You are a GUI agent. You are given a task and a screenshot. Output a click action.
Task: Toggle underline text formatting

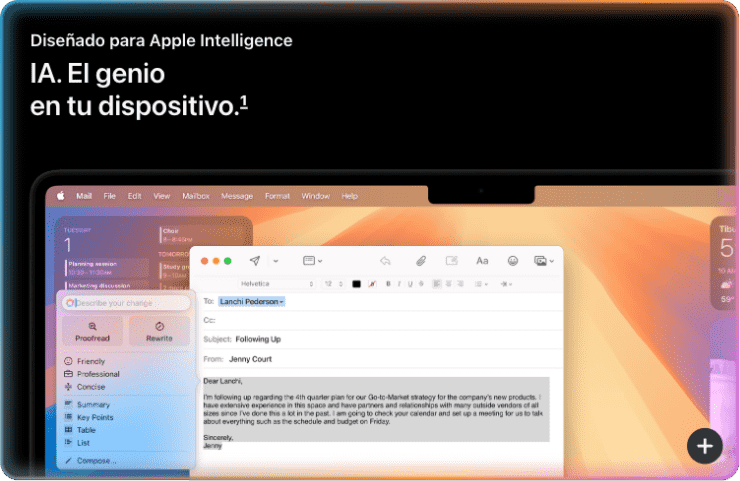[409, 284]
